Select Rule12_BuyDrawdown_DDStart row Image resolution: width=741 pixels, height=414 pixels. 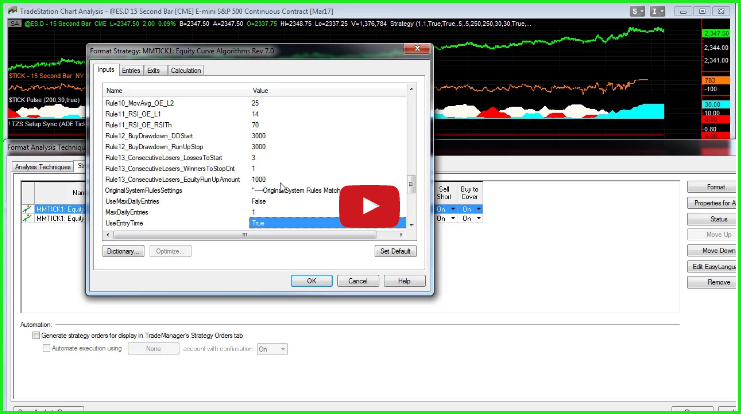click(x=254, y=136)
